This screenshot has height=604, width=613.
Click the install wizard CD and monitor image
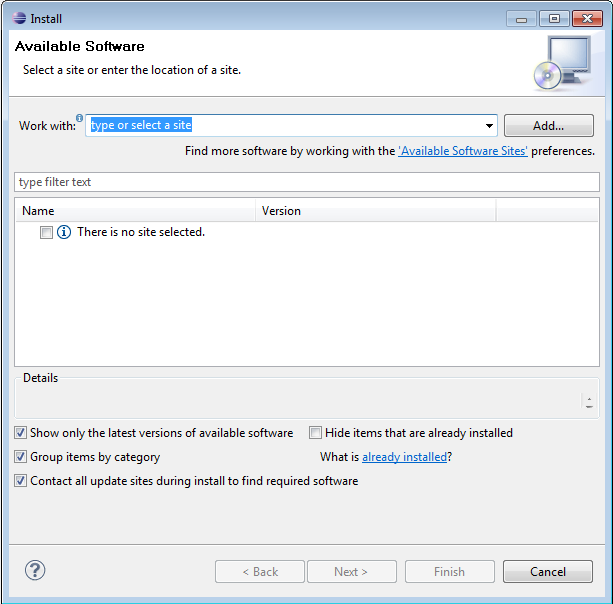click(x=561, y=62)
